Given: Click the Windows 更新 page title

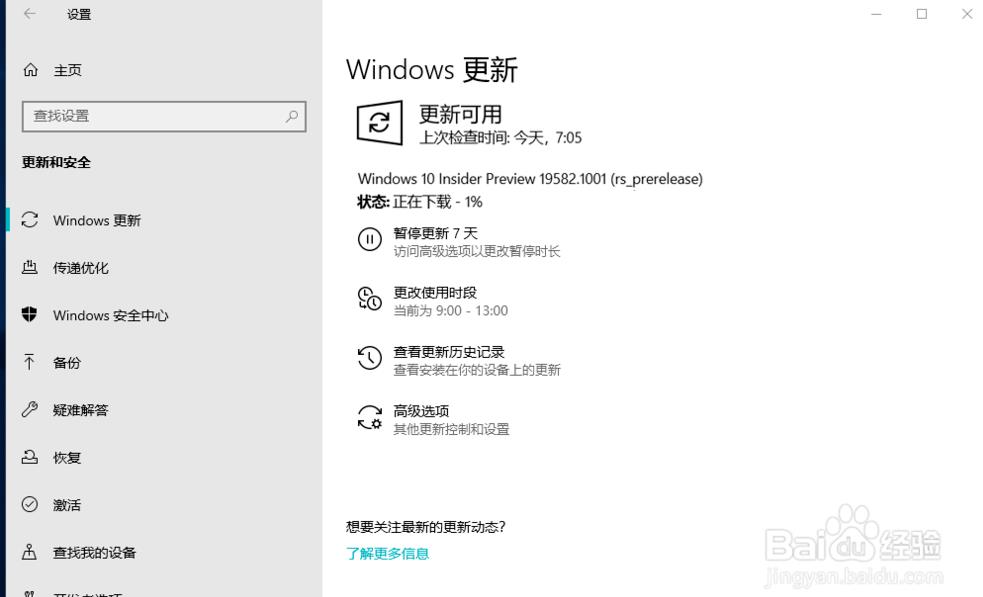Looking at the screenshot, I should (432, 70).
